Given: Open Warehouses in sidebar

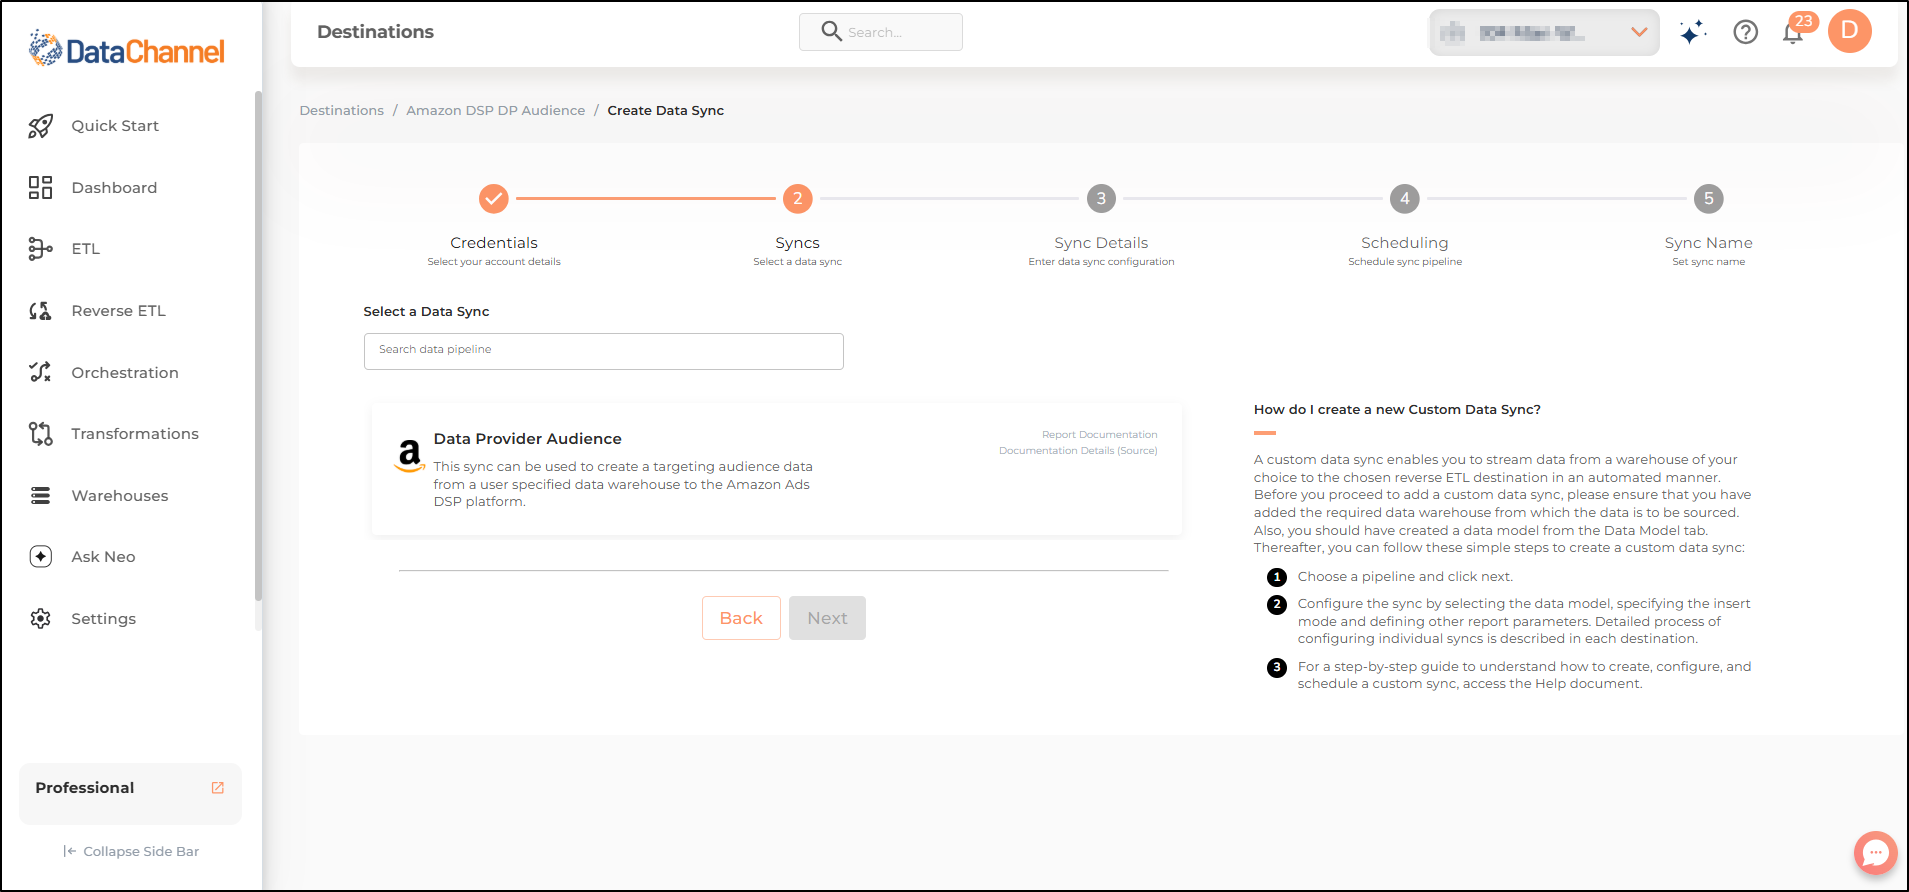Looking at the screenshot, I should pyautogui.click(x=120, y=496).
